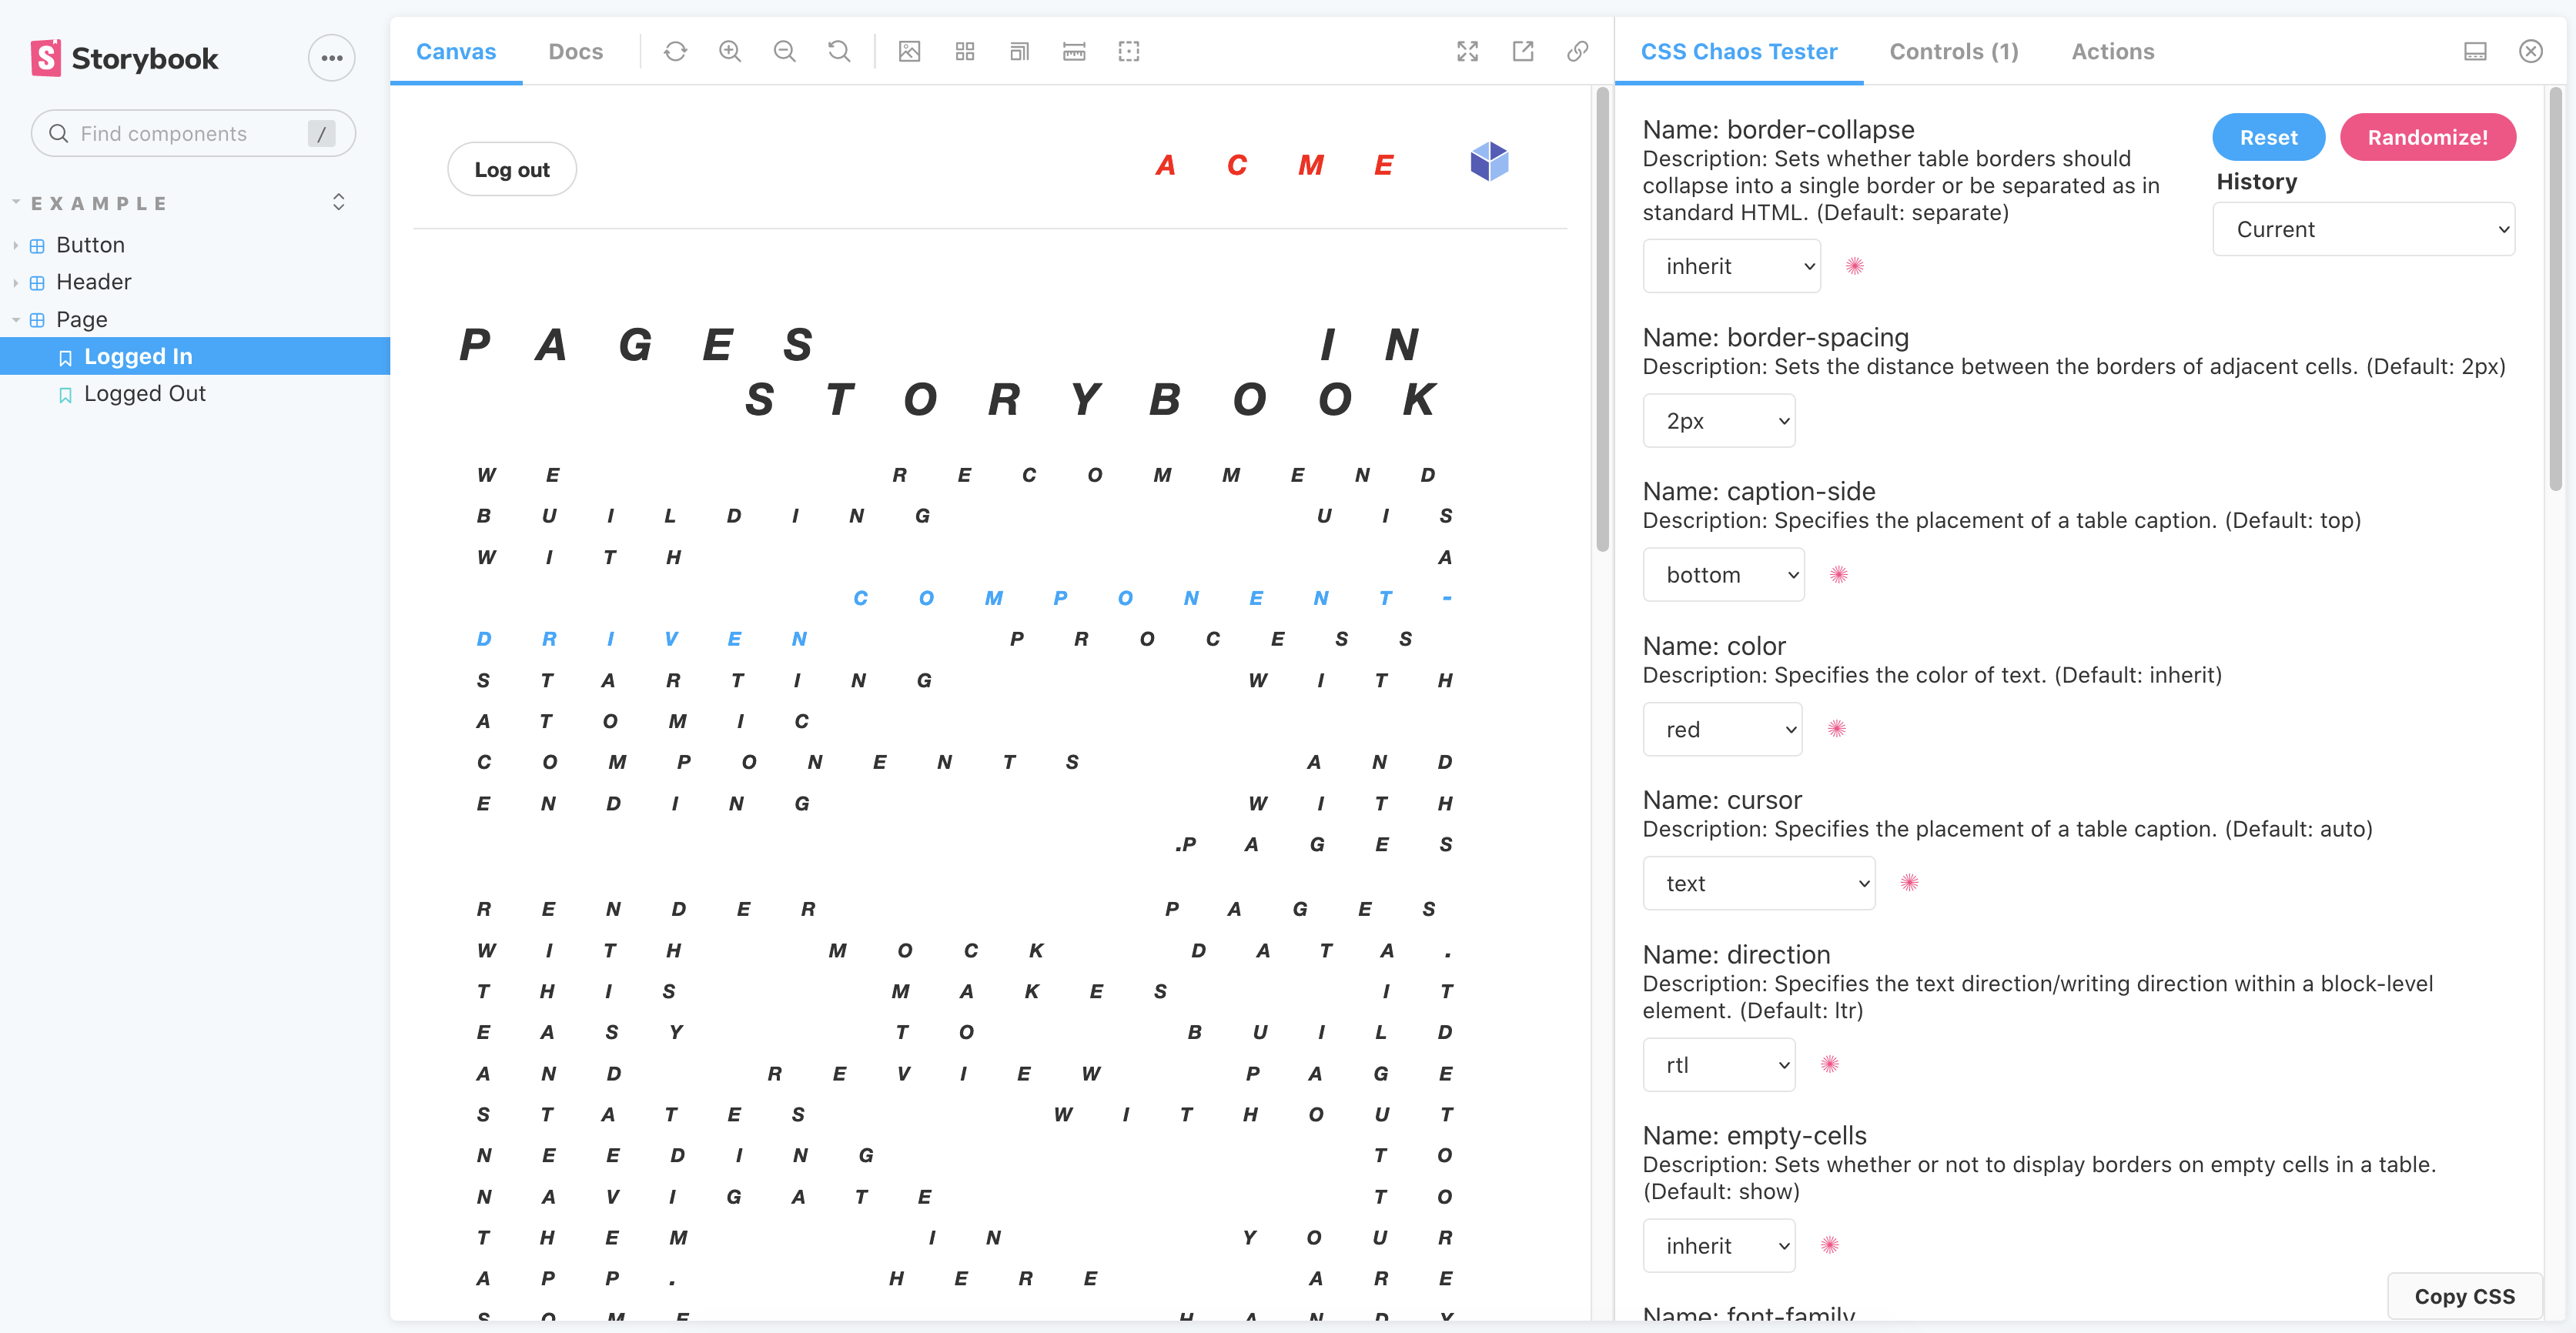2576x1333 pixels.
Task: Switch to the Docs tab
Action: click(575, 51)
